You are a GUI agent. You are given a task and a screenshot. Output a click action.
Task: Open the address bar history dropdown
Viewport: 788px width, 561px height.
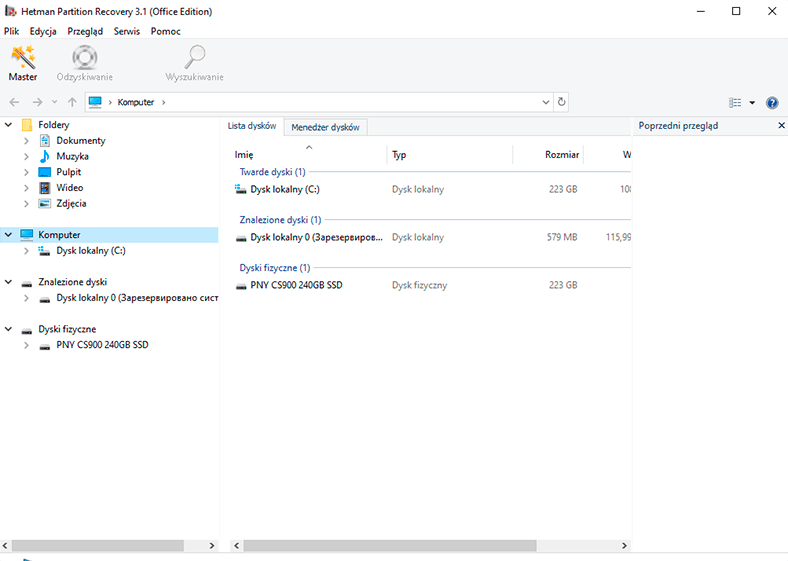pyautogui.click(x=546, y=102)
